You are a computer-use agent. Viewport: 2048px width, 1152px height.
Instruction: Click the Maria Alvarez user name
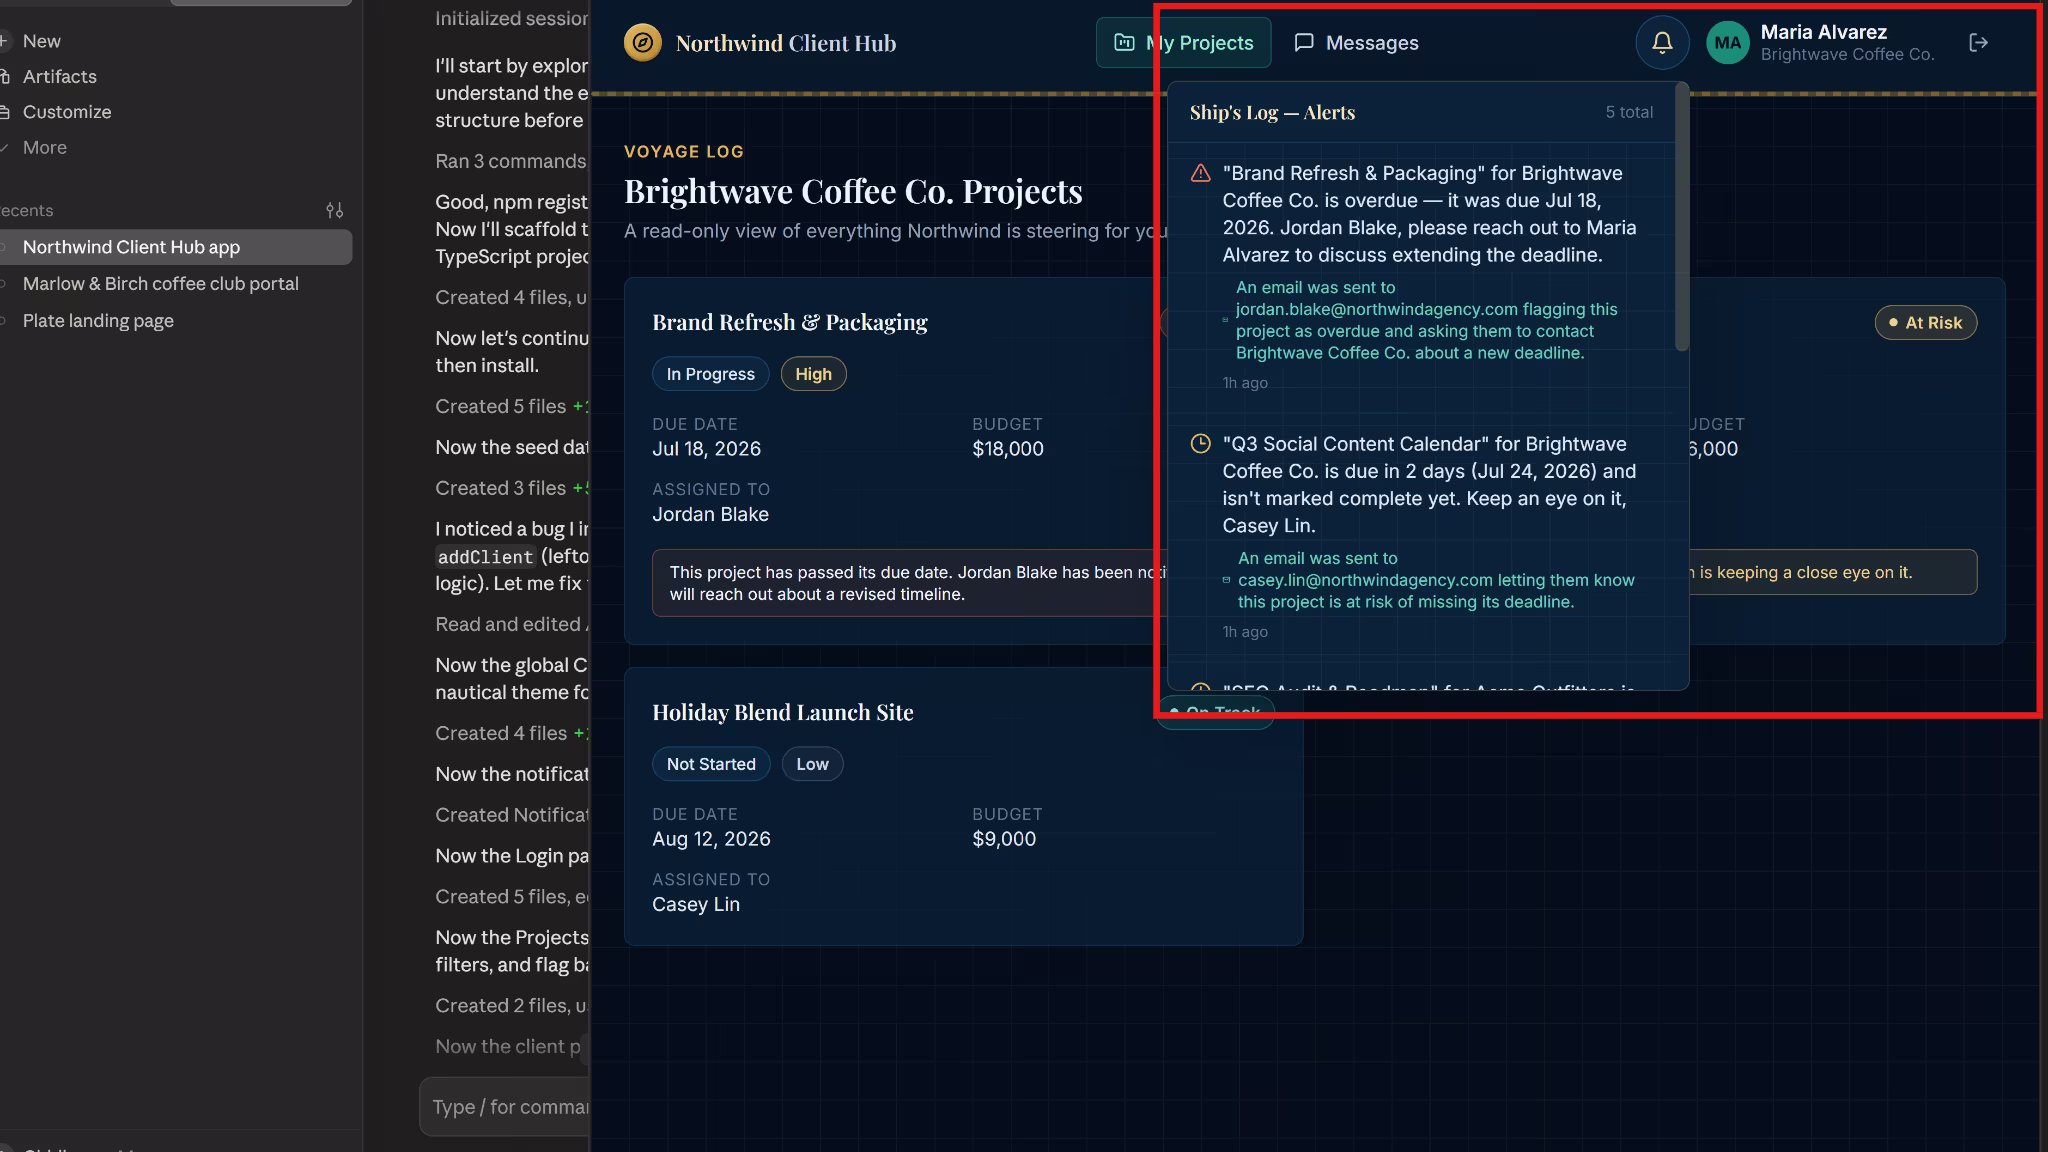pyautogui.click(x=1823, y=32)
